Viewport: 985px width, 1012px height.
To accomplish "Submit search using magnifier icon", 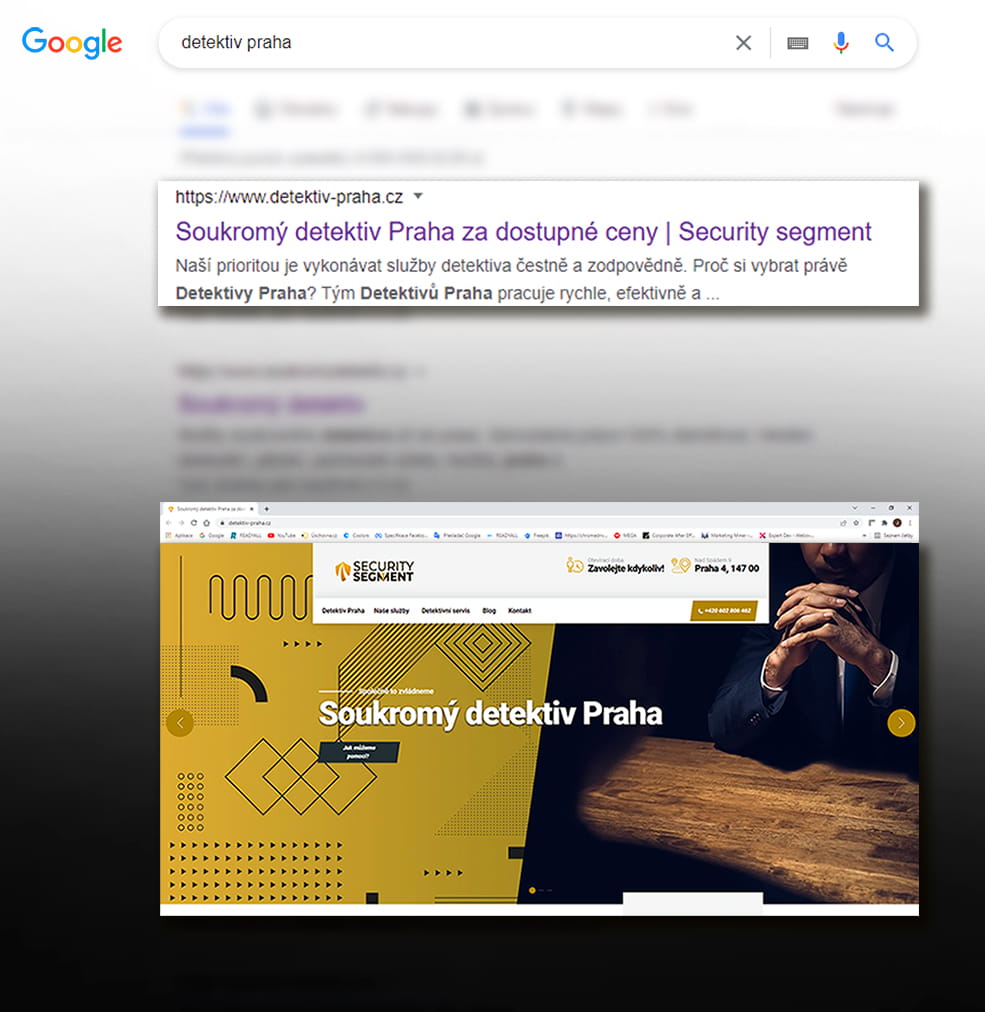I will click(884, 43).
